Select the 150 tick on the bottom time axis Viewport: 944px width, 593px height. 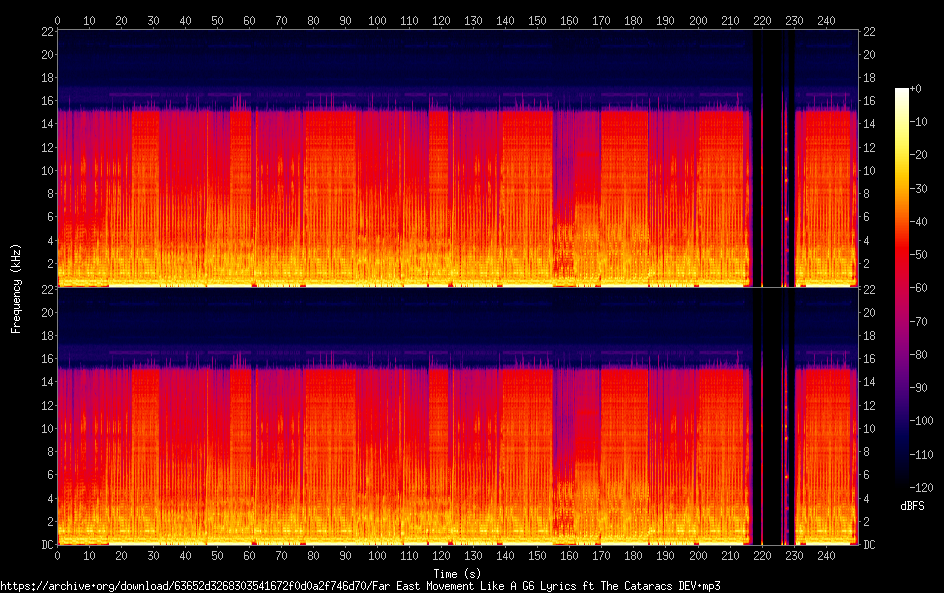click(537, 554)
